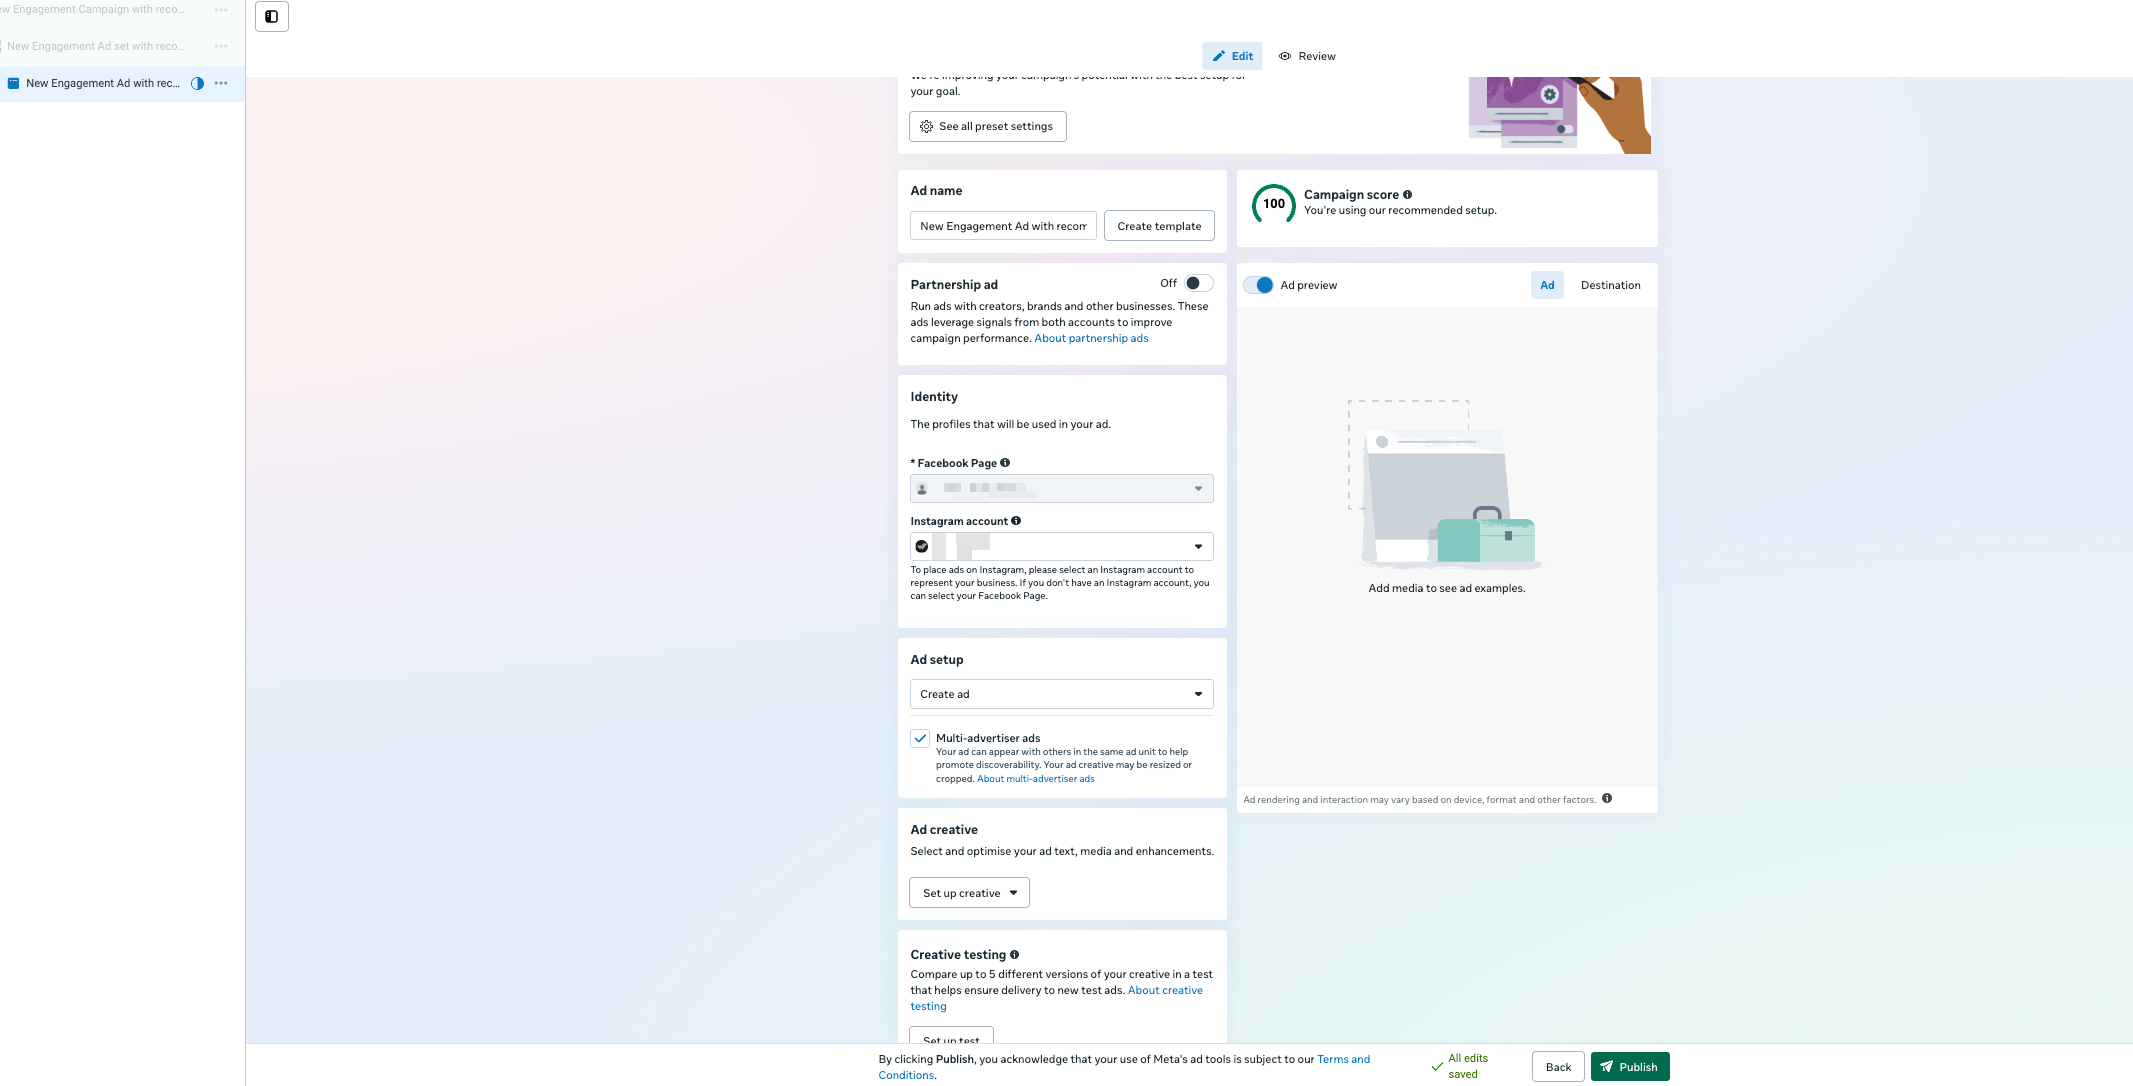This screenshot has height=1086, width=2133.
Task: Open the Facebook Page dropdown
Action: pos(1061,489)
